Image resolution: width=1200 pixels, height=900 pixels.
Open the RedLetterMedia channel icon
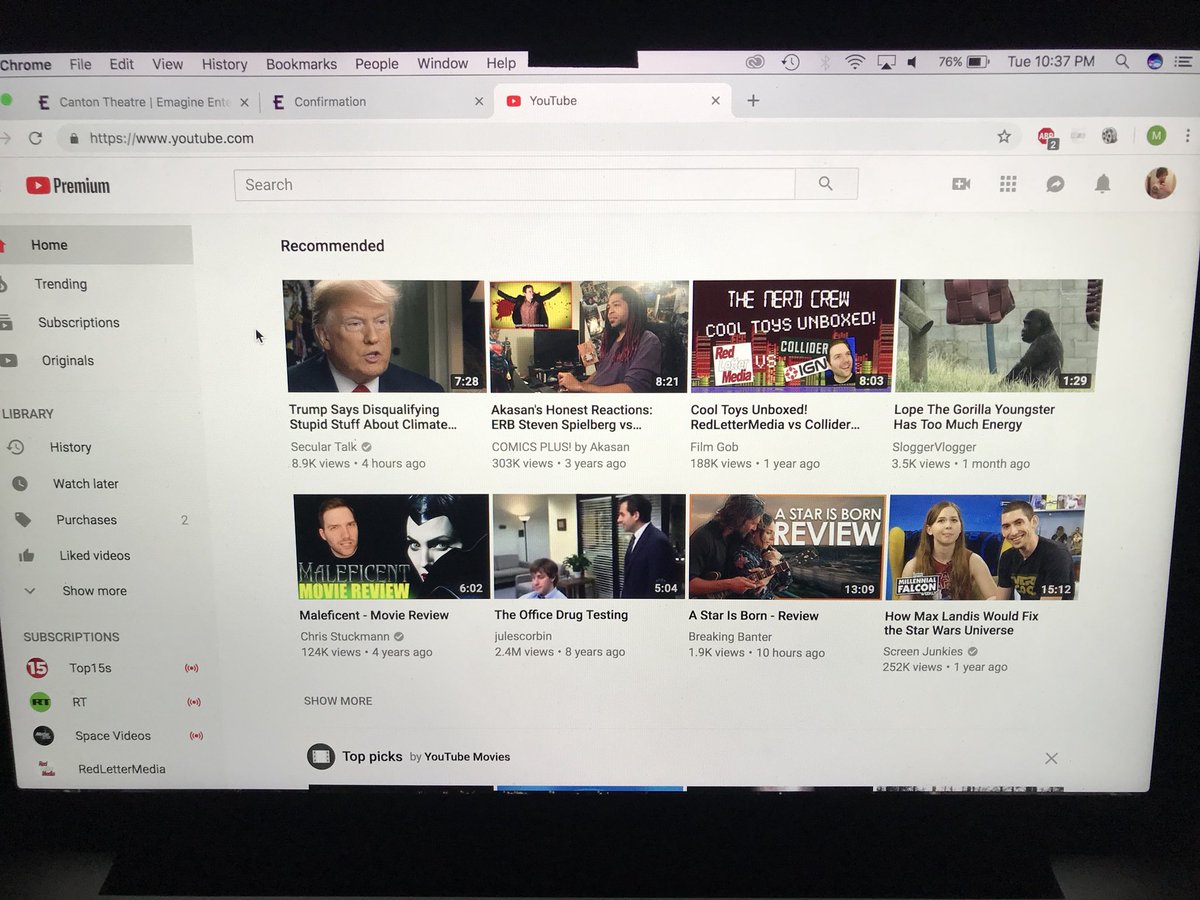point(46,769)
